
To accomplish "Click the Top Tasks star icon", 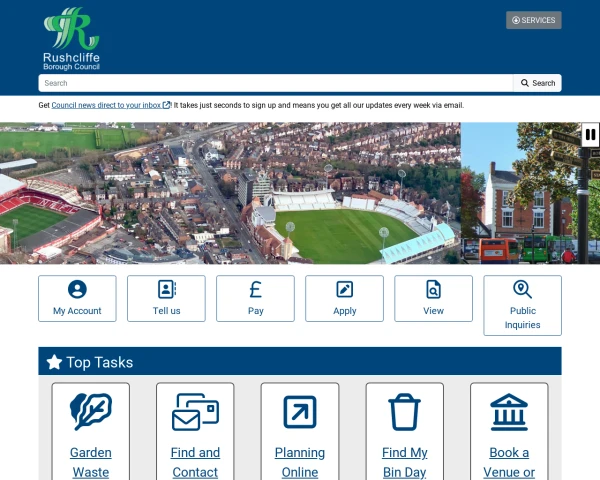I will [54, 362].
